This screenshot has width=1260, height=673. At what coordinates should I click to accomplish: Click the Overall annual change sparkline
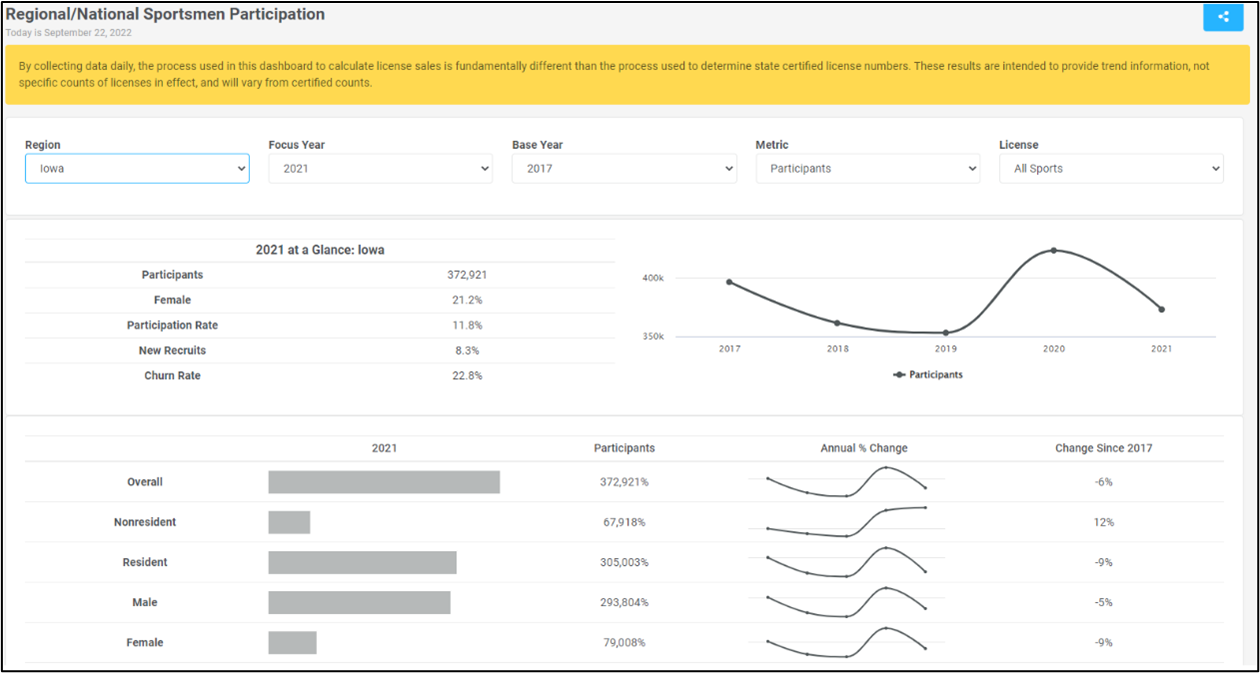[x=846, y=482]
